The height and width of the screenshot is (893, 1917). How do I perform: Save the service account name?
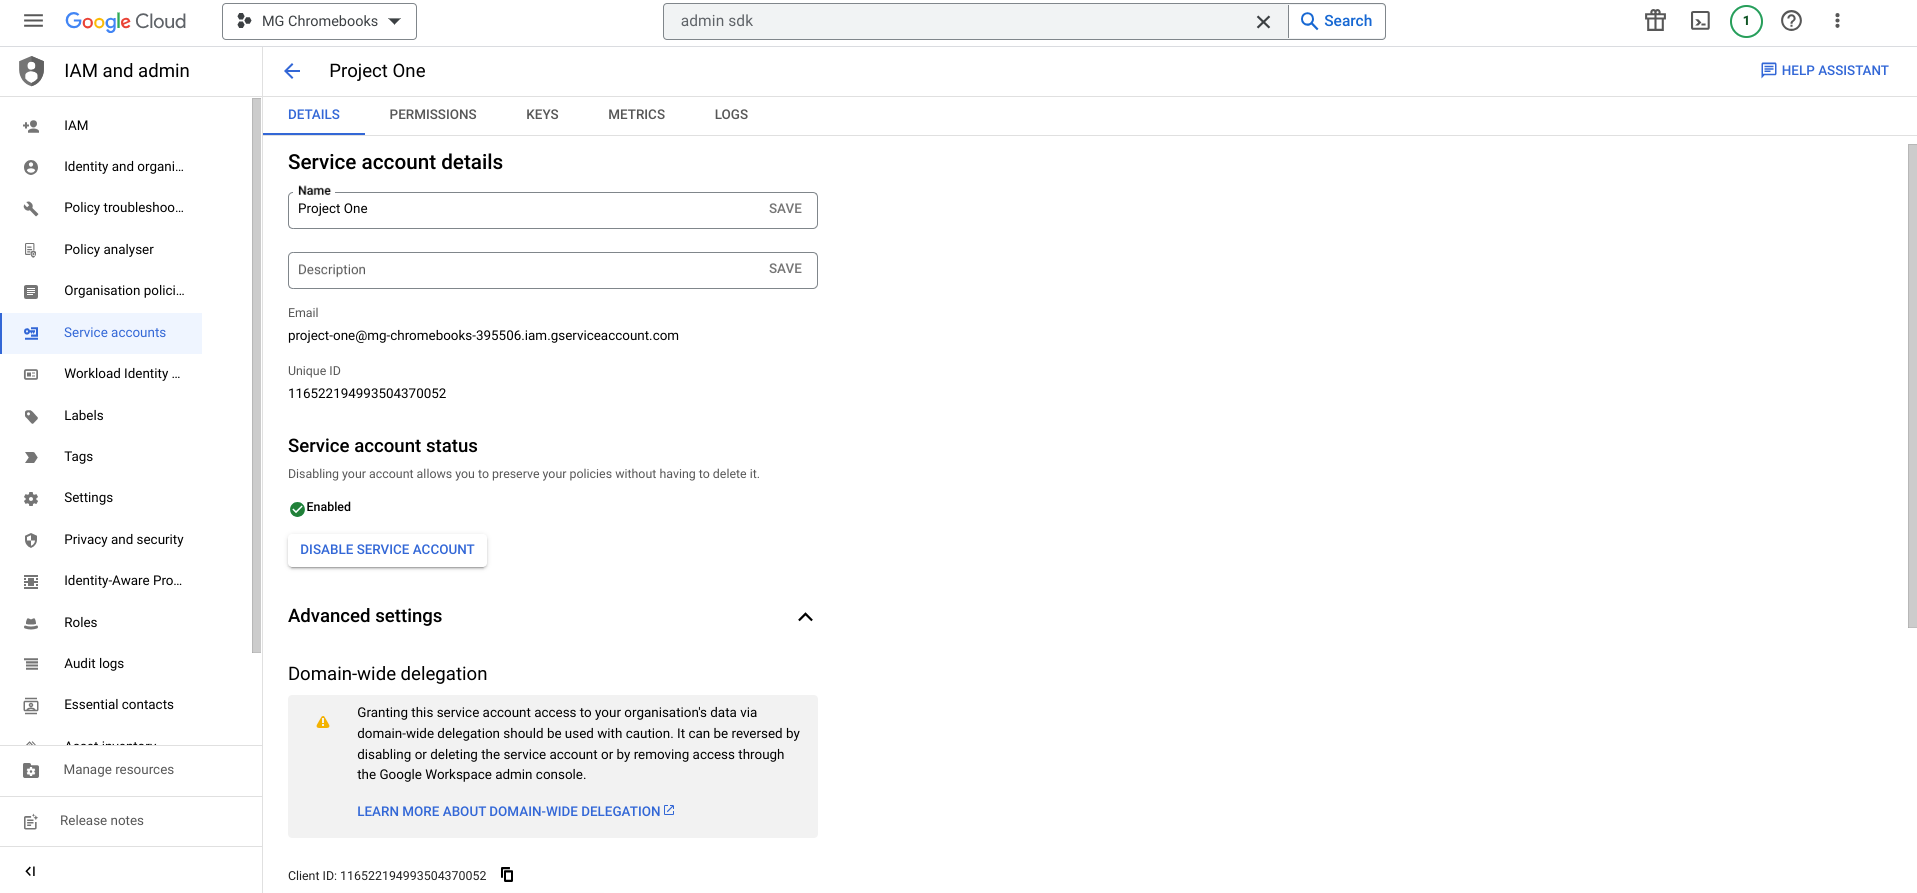[785, 209]
